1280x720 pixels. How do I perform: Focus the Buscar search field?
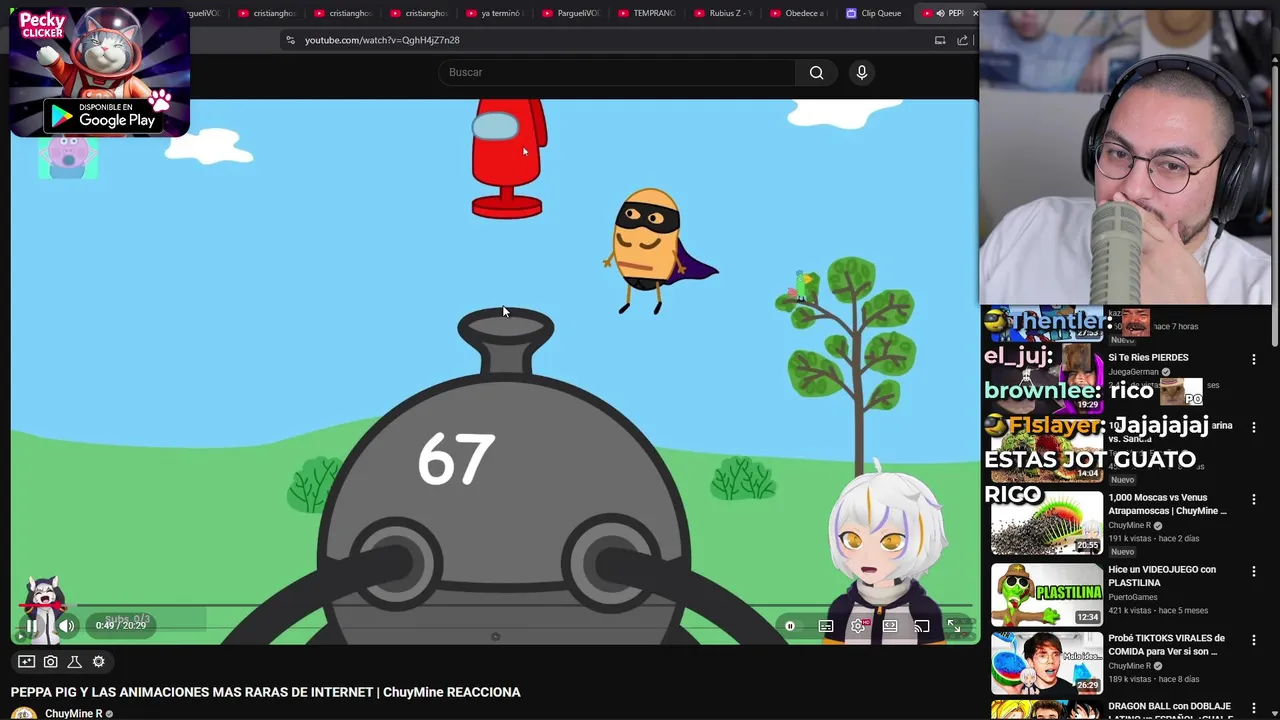[x=617, y=72]
